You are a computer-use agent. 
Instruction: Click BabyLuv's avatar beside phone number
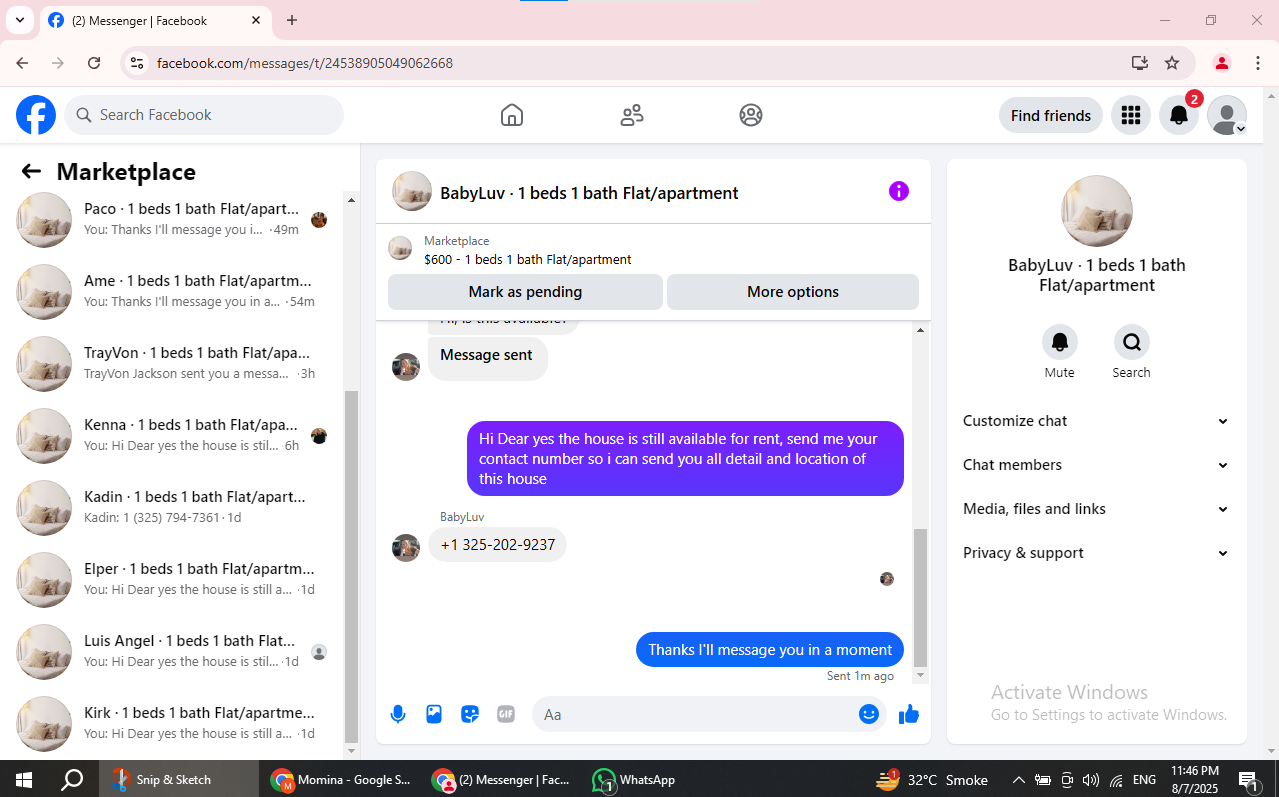(x=406, y=547)
